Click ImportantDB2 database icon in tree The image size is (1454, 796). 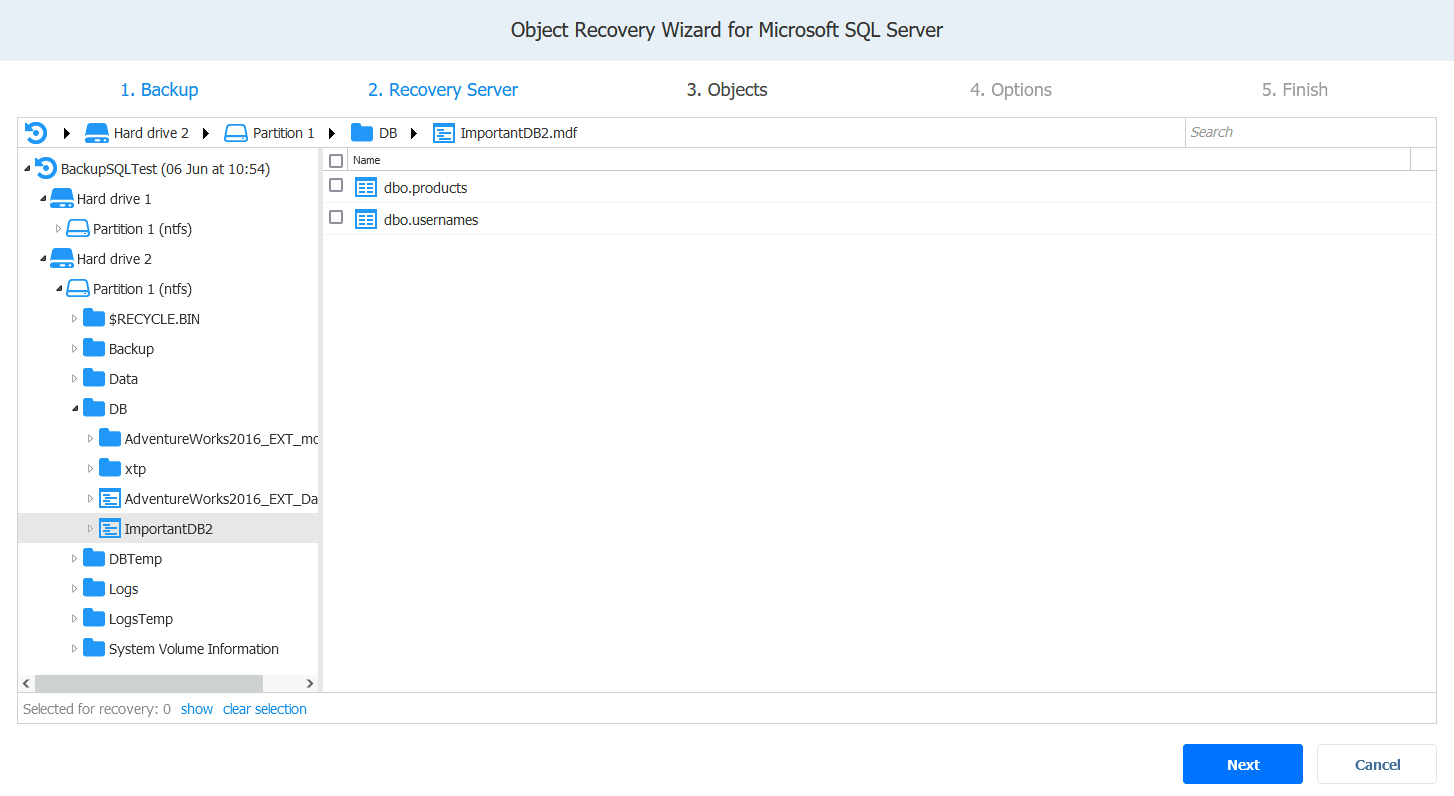pos(110,528)
